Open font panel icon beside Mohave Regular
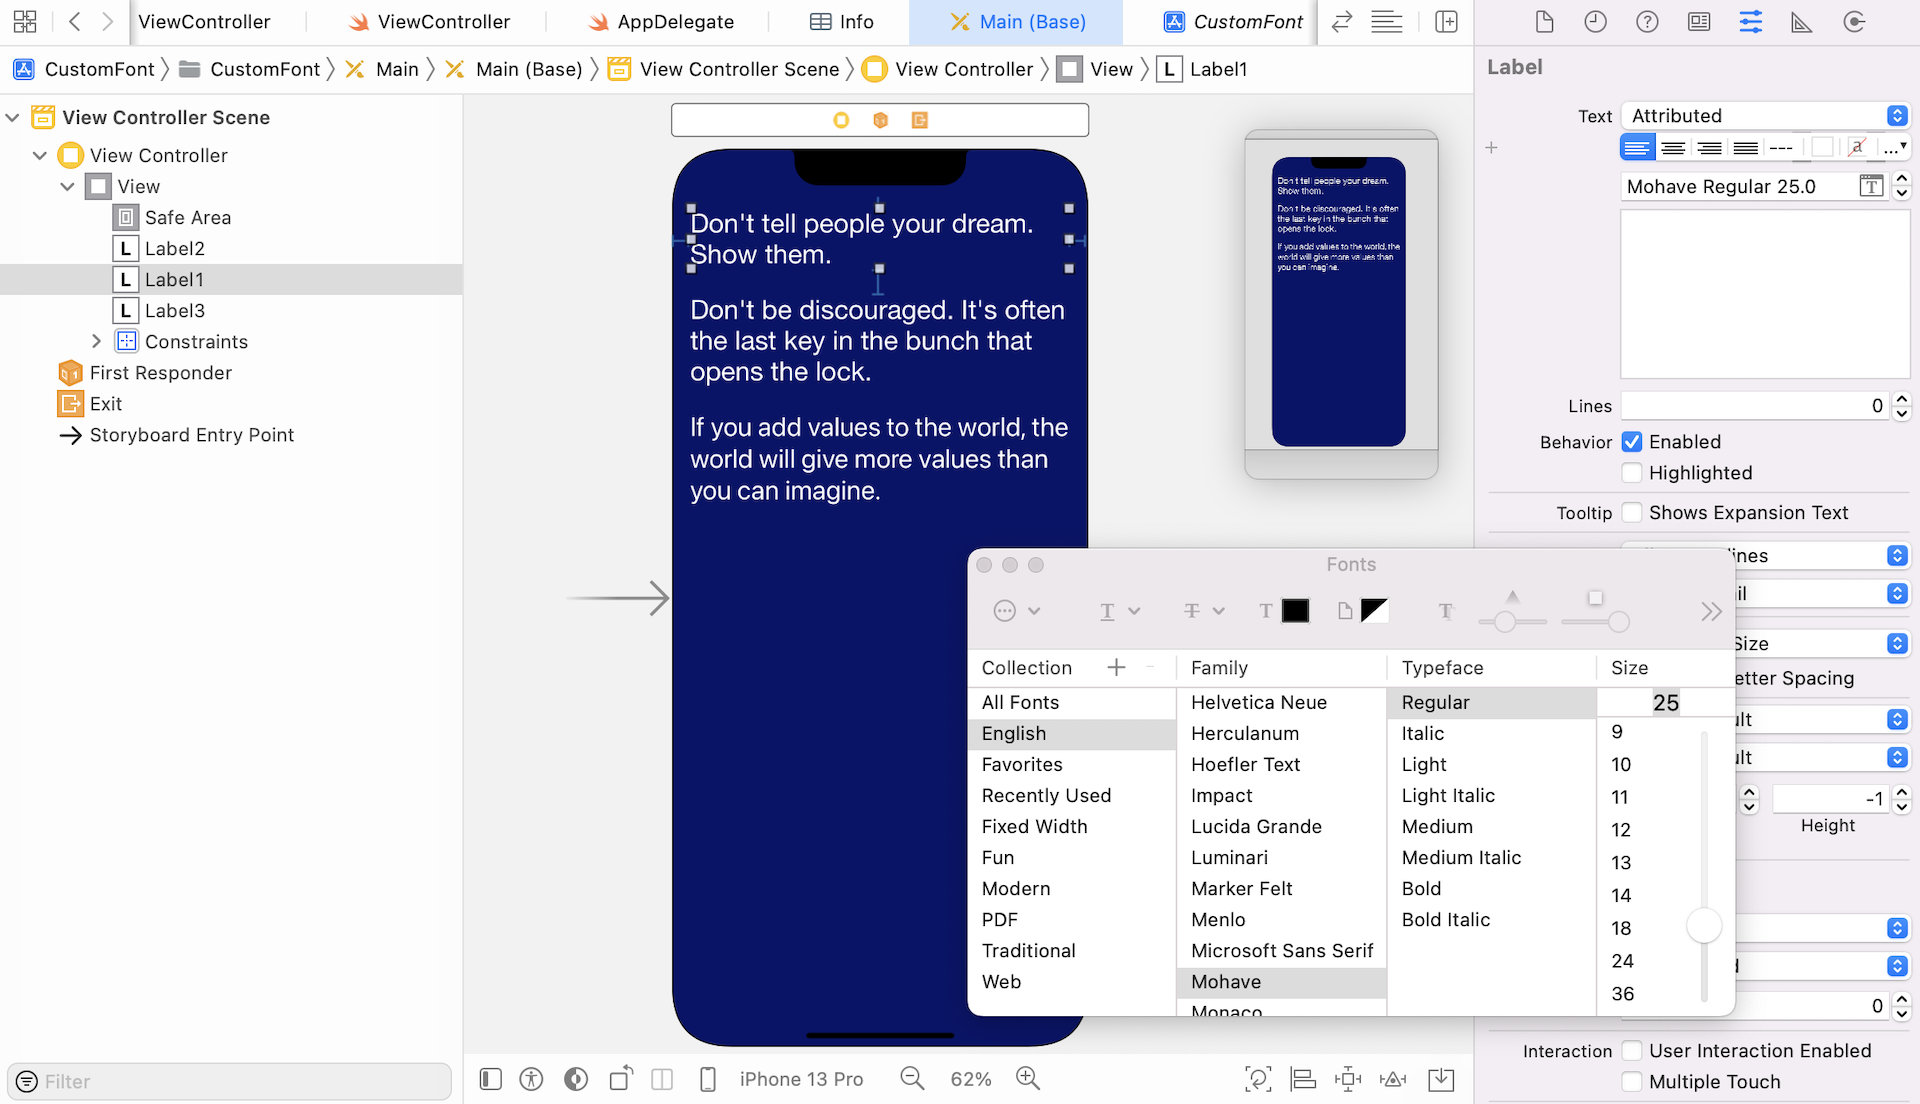This screenshot has width=1920, height=1104. [1870, 186]
